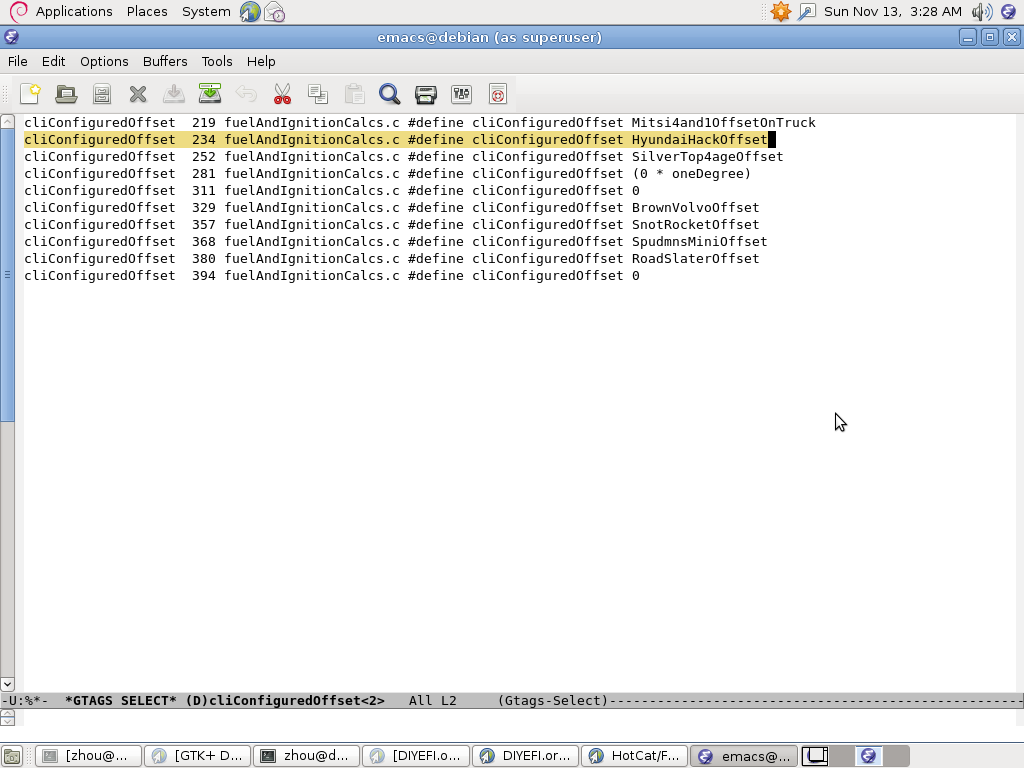Click the Cut scissors icon
This screenshot has height=768, width=1024.
282,94
